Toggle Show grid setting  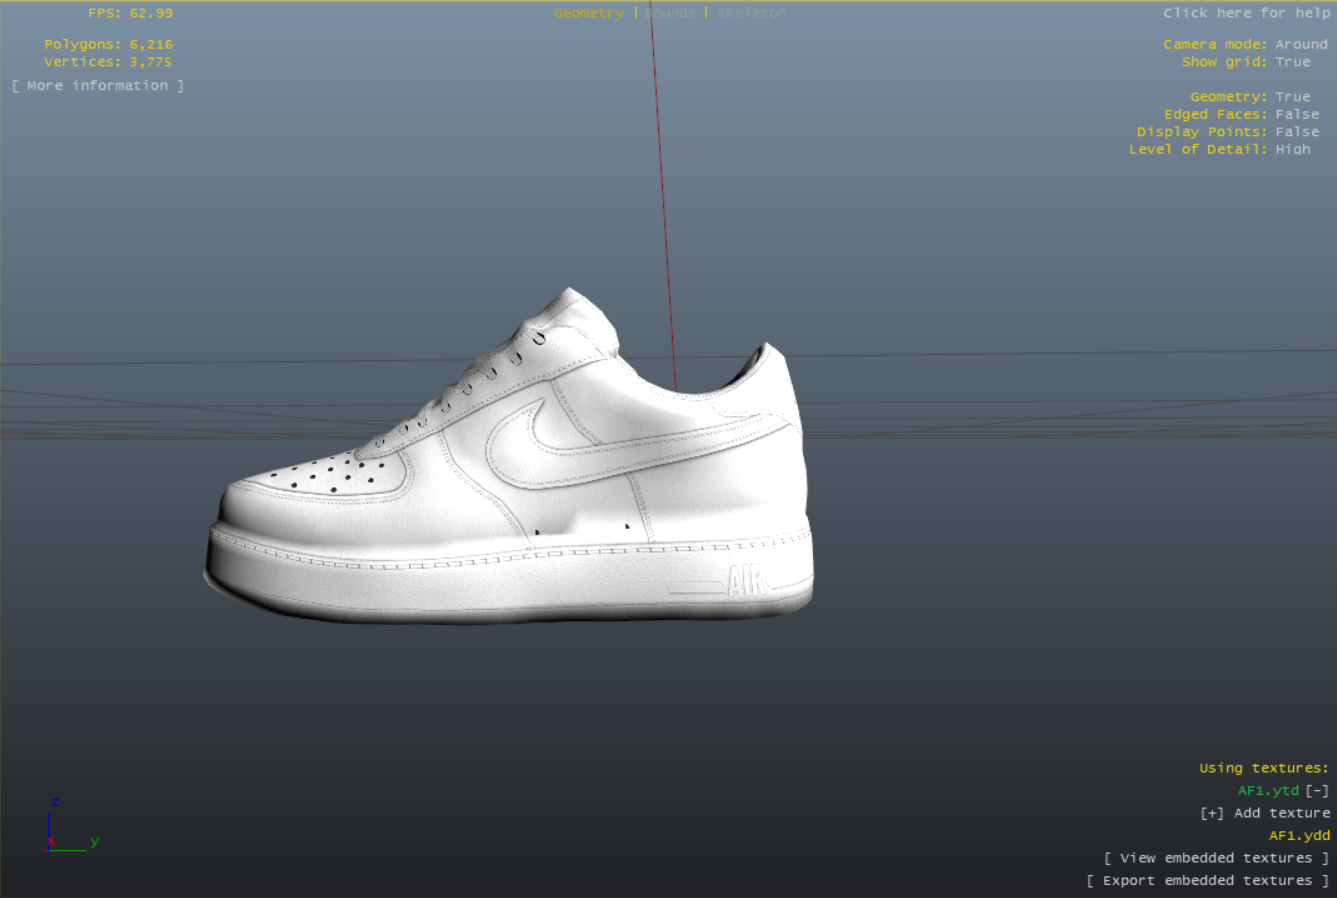pyautogui.click(x=1292, y=62)
